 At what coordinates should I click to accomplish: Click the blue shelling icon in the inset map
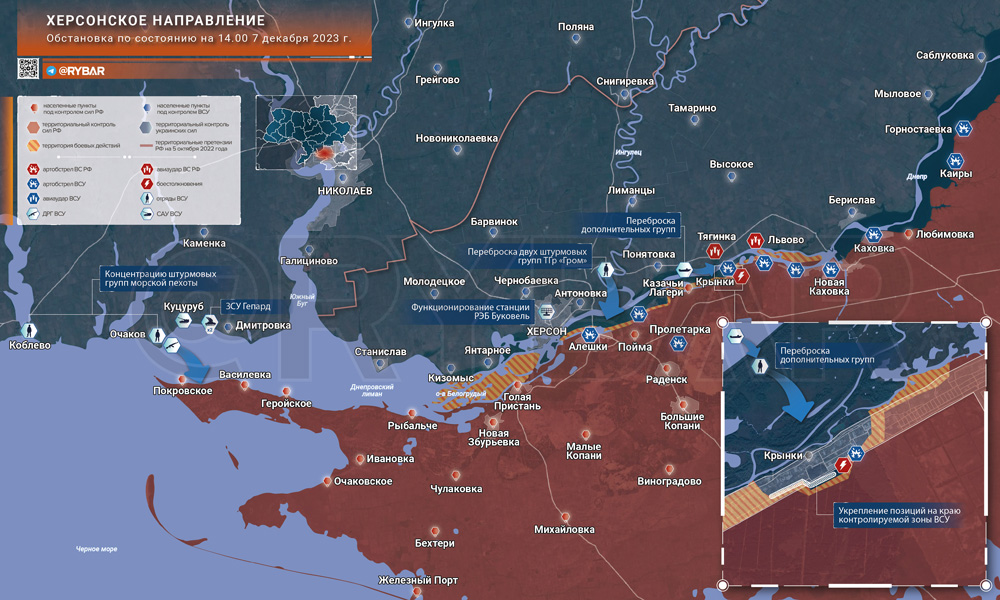[857, 453]
